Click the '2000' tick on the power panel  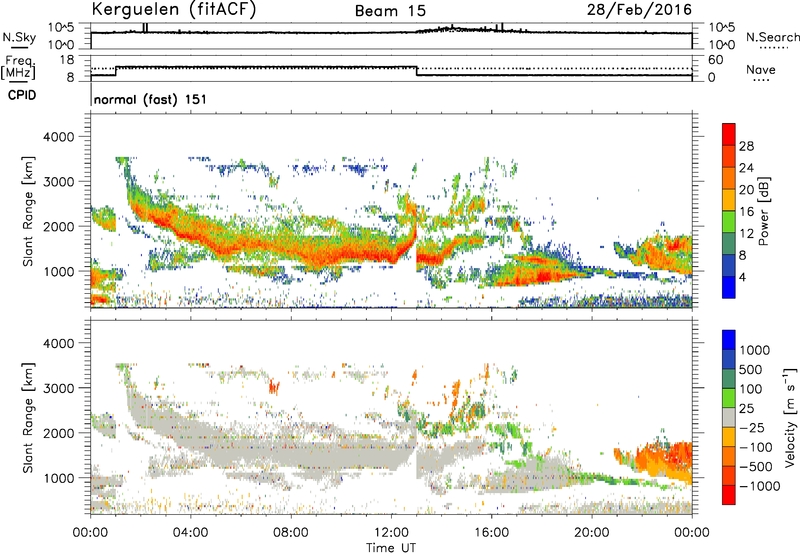59,226
